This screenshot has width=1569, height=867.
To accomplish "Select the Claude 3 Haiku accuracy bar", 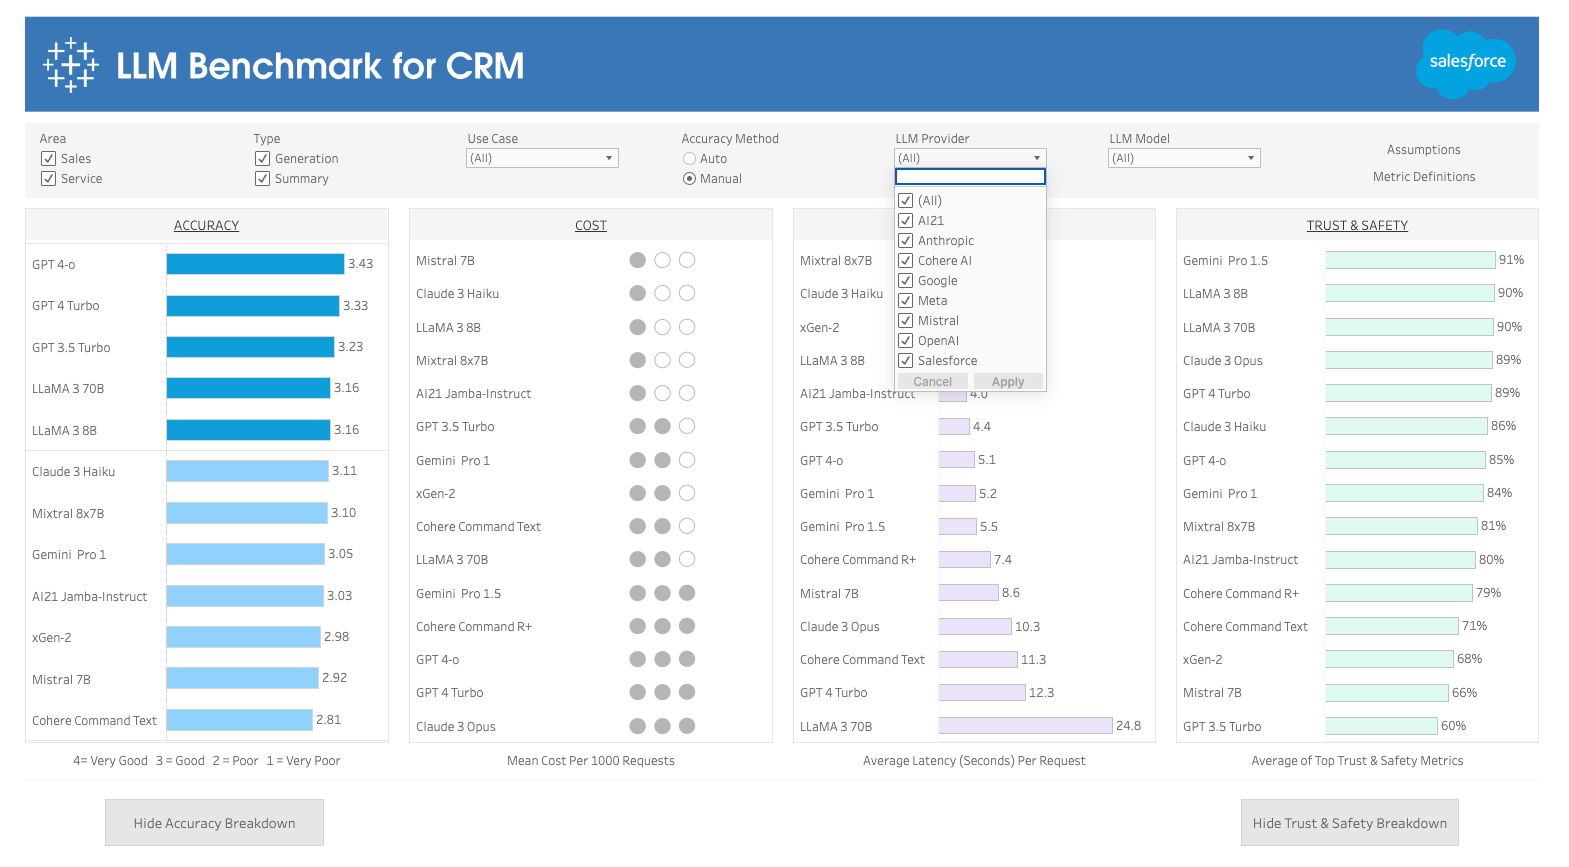I will click(x=247, y=471).
